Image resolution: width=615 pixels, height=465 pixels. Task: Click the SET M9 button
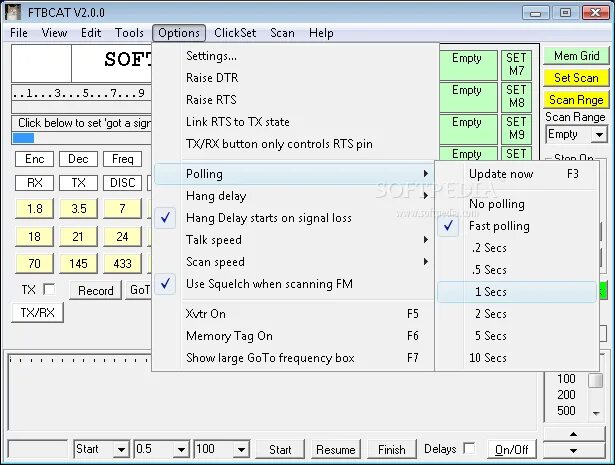[516, 129]
